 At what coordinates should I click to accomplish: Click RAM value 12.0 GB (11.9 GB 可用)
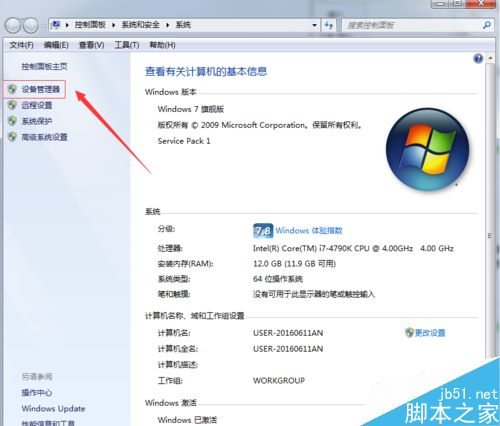pos(294,264)
